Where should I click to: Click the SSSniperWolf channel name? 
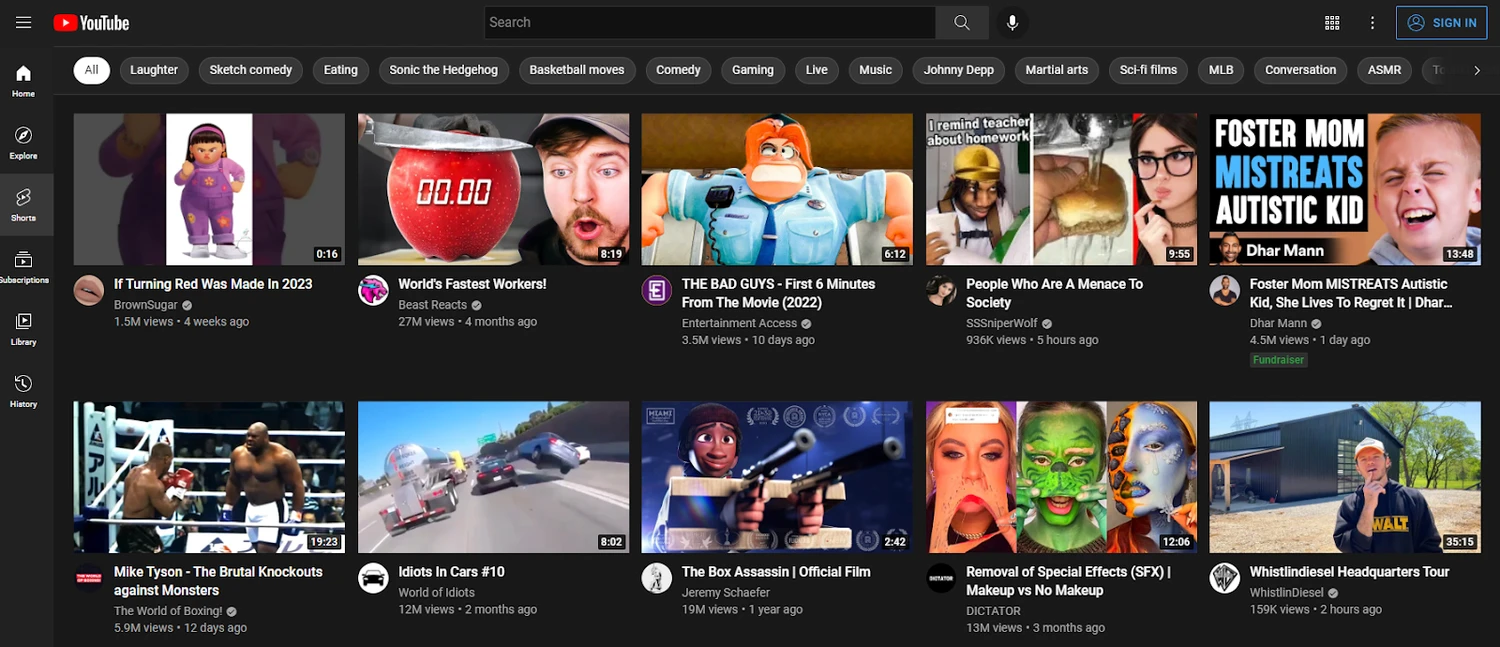(x=1003, y=323)
